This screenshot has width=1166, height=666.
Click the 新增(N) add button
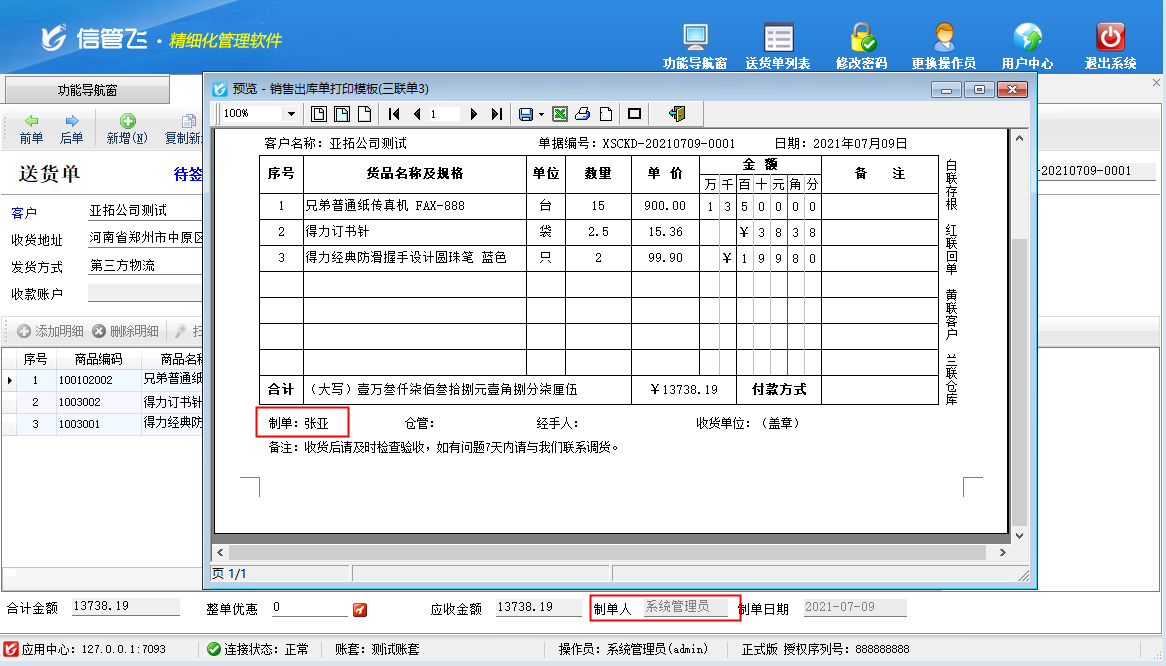point(127,129)
